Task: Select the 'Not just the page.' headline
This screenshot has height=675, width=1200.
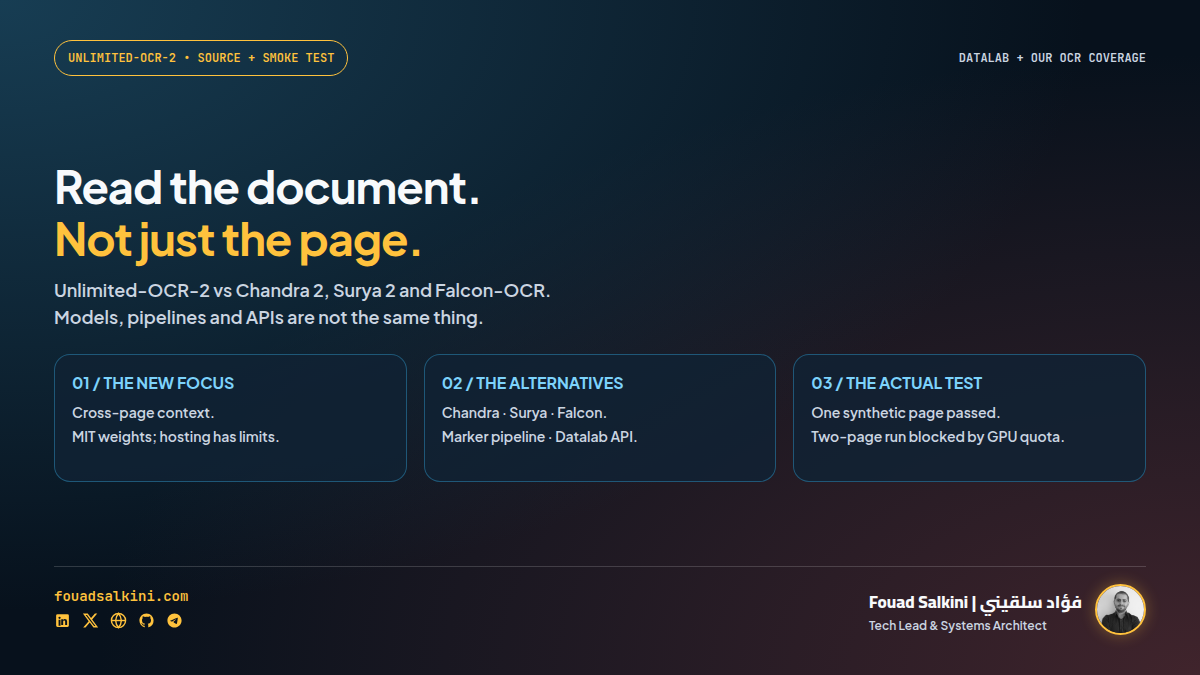Action: pos(238,240)
